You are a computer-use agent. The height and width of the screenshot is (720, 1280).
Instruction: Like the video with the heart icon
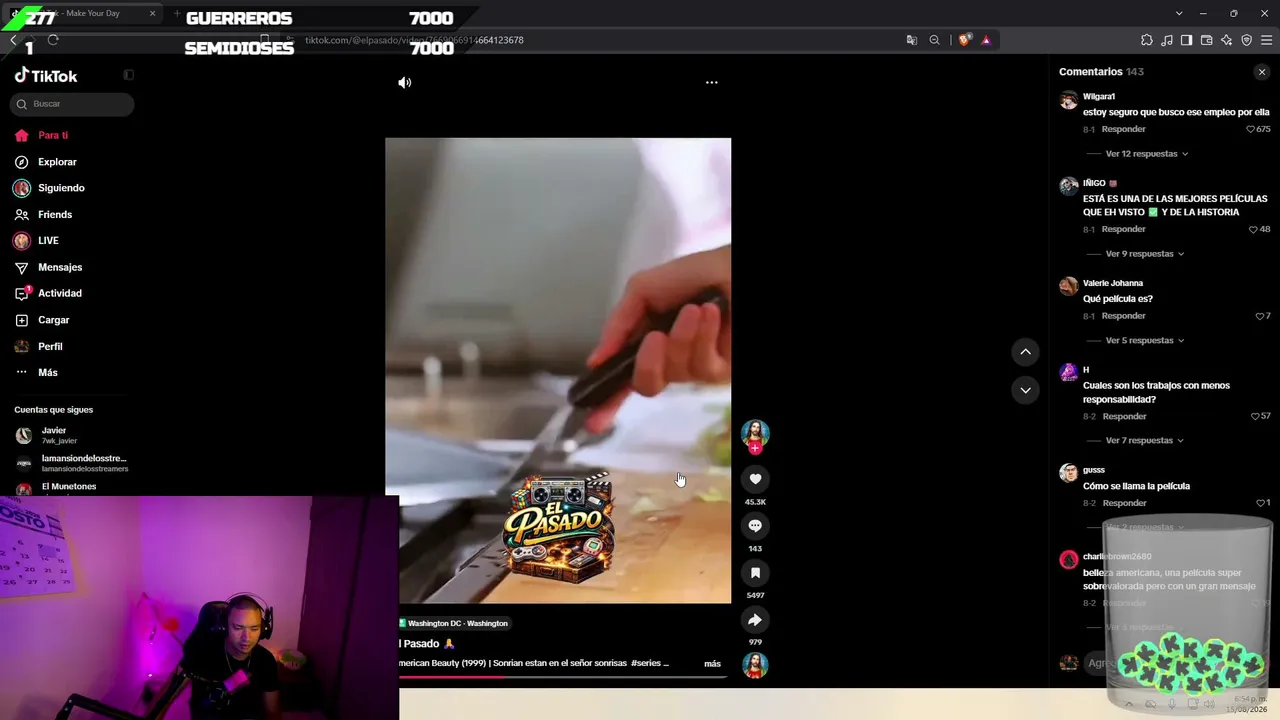click(755, 479)
